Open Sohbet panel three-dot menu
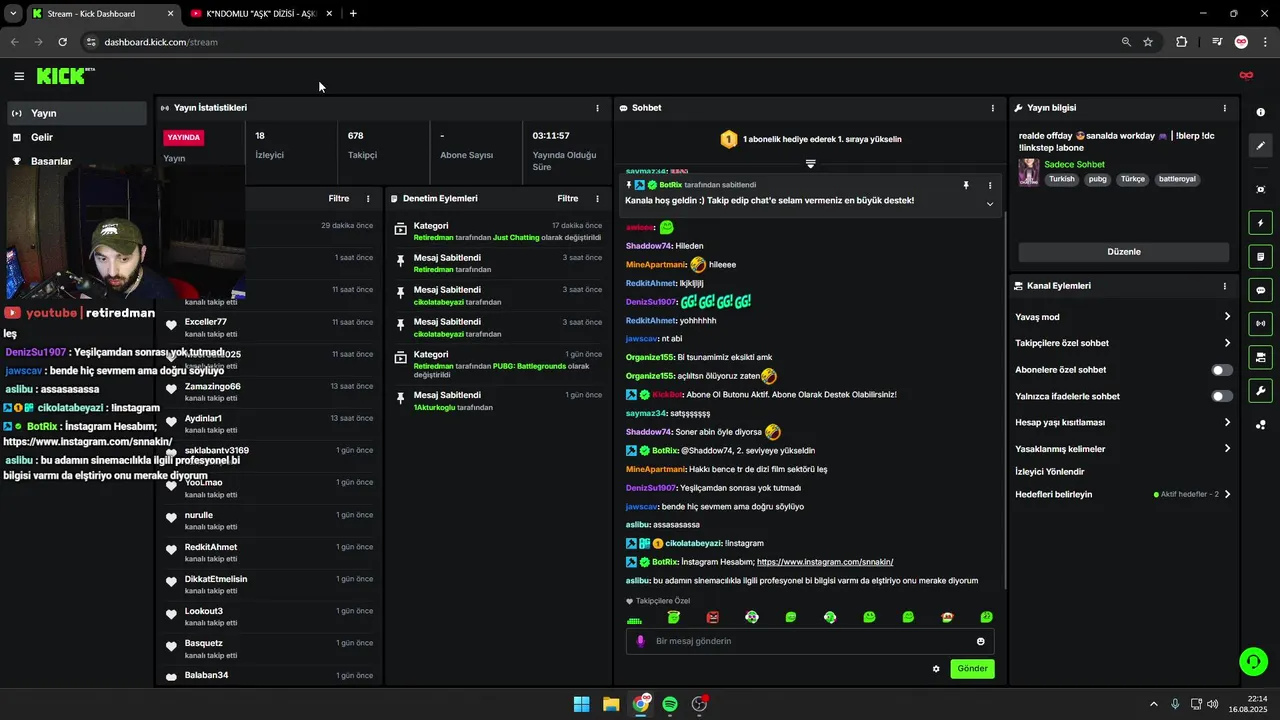 993,108
